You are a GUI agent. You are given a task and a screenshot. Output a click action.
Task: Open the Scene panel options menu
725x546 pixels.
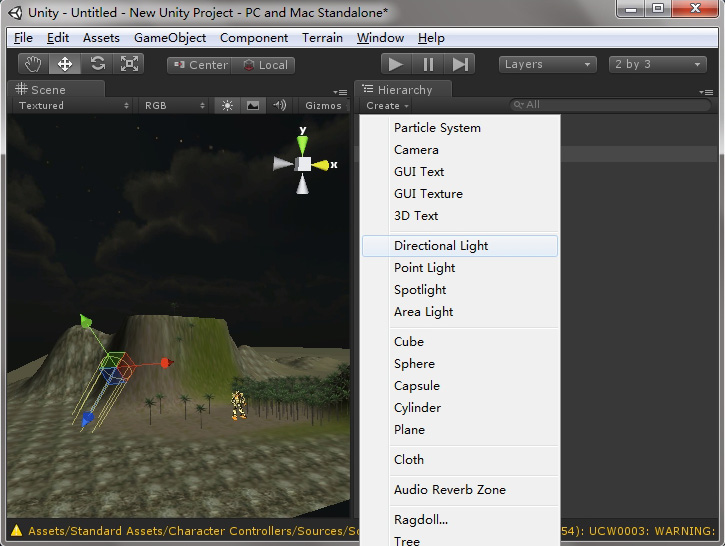coord(340,92)
